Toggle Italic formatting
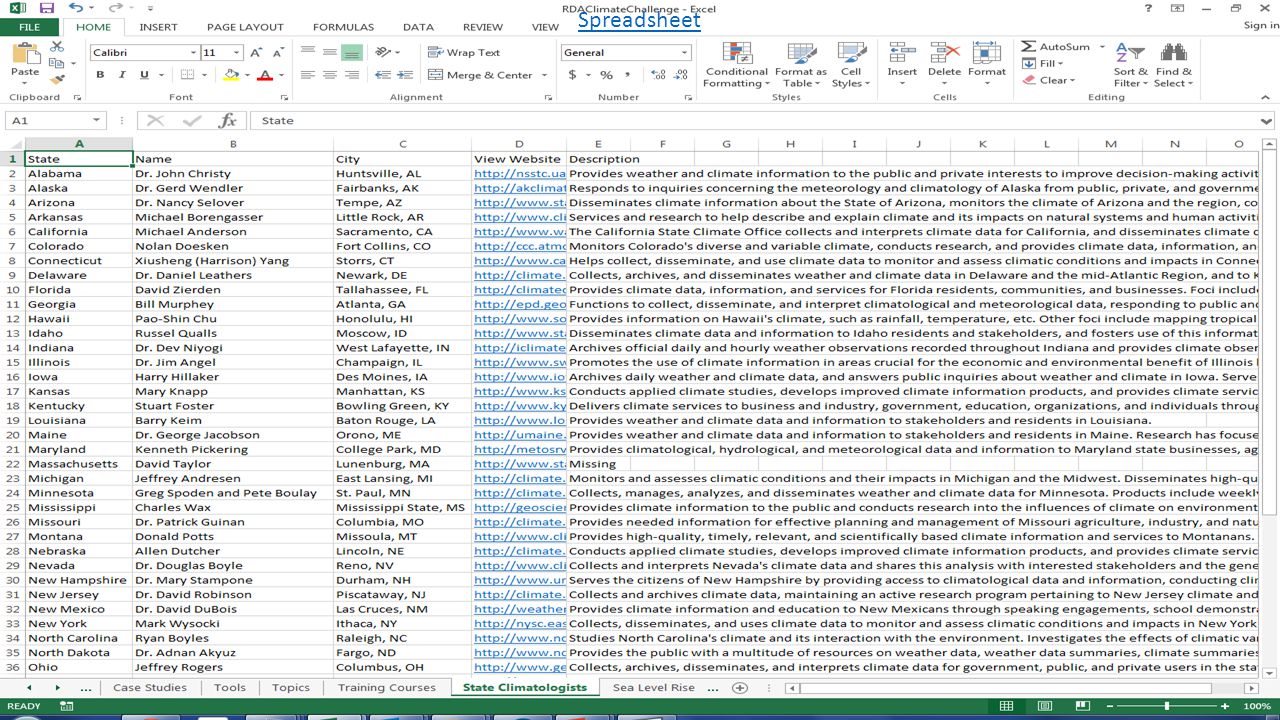 122,75
